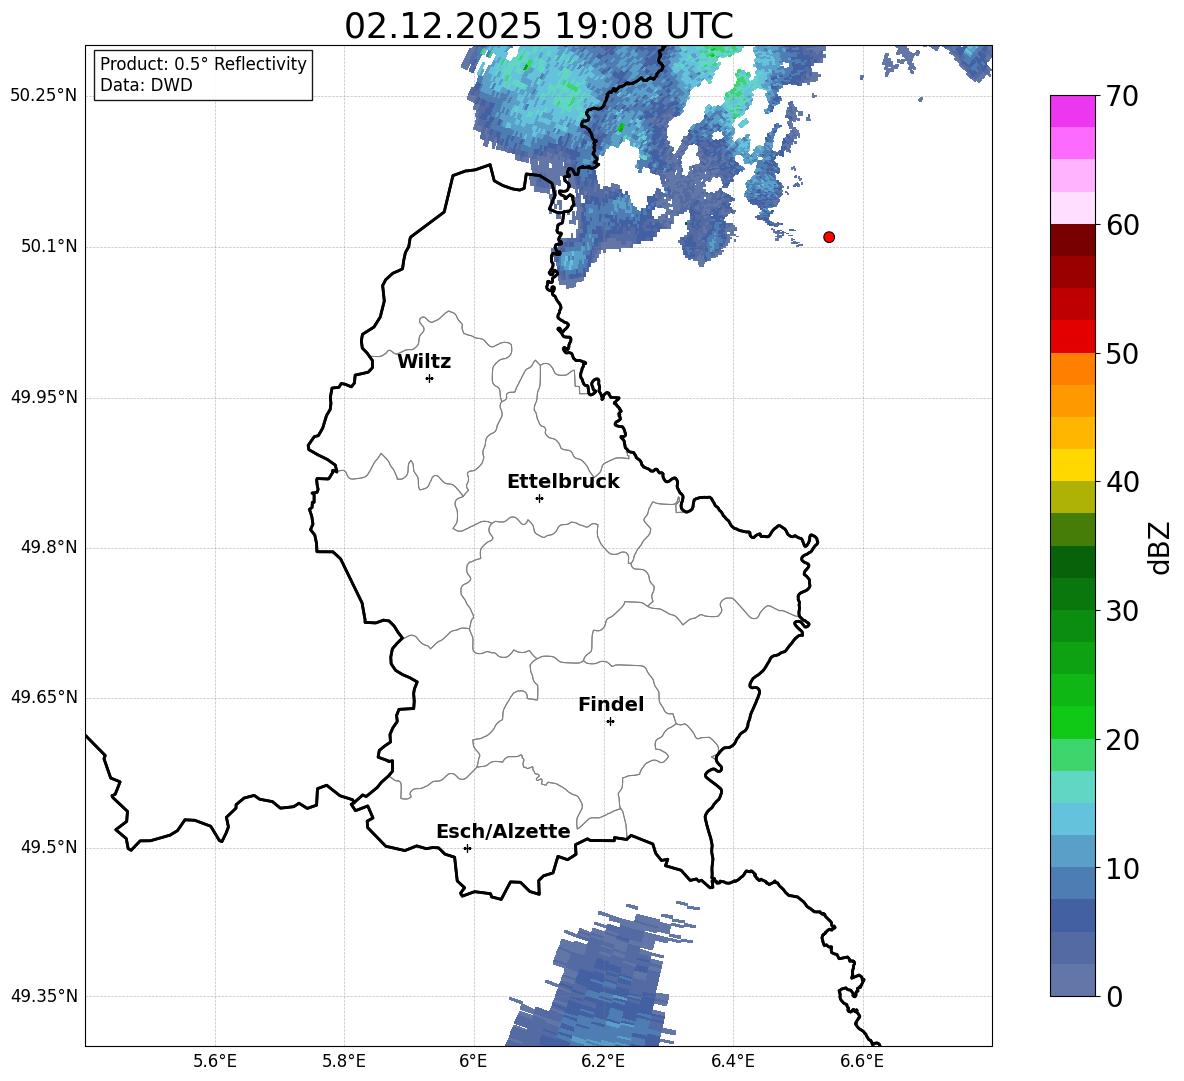Click the 10 tick on the colorbar
Image resolution: width=1184 pixels, height=1081 pixels.
pos(1121,868)
